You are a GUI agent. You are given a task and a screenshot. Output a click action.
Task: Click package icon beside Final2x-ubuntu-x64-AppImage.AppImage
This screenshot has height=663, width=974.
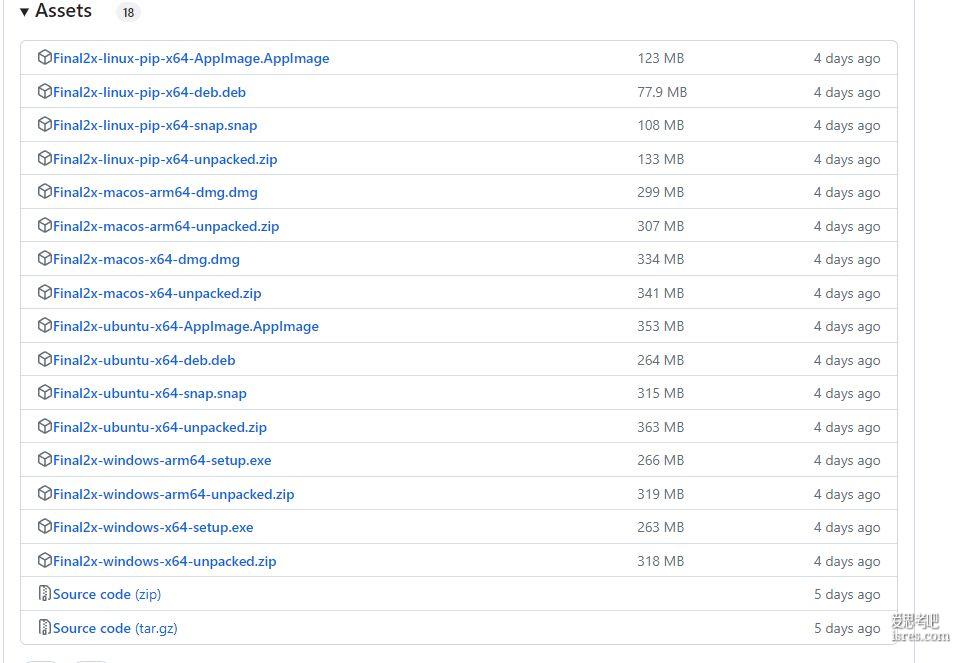click(45, 326)
